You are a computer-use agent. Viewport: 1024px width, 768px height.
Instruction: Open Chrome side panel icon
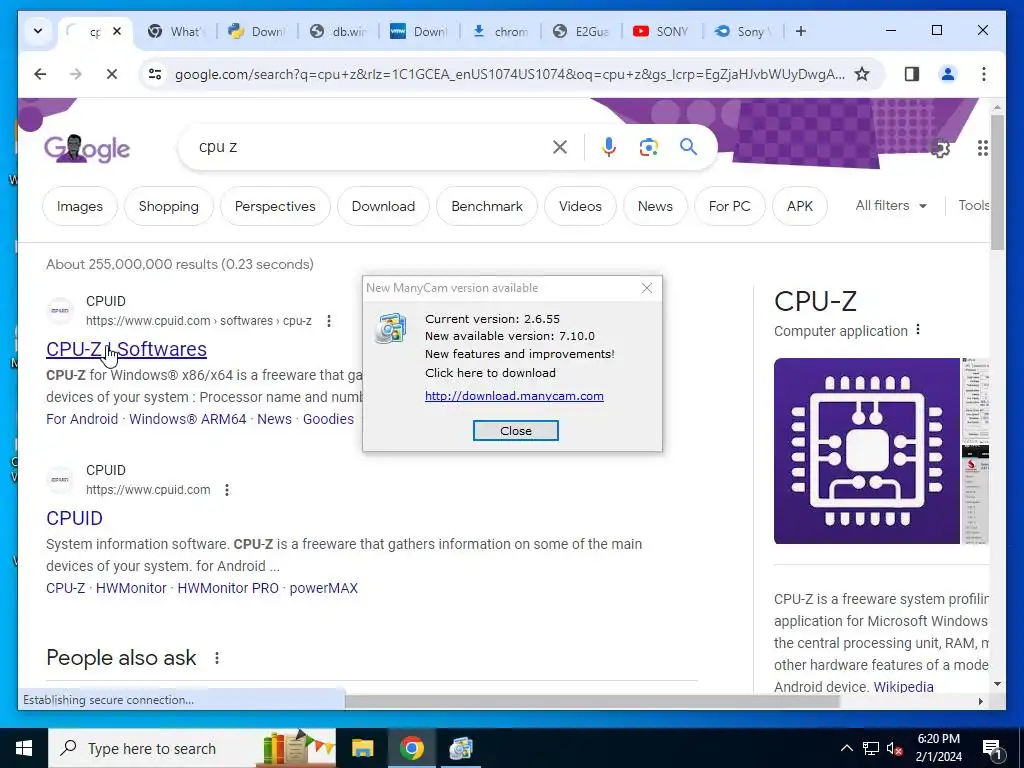pyautogui.click(x=912, y=74)
